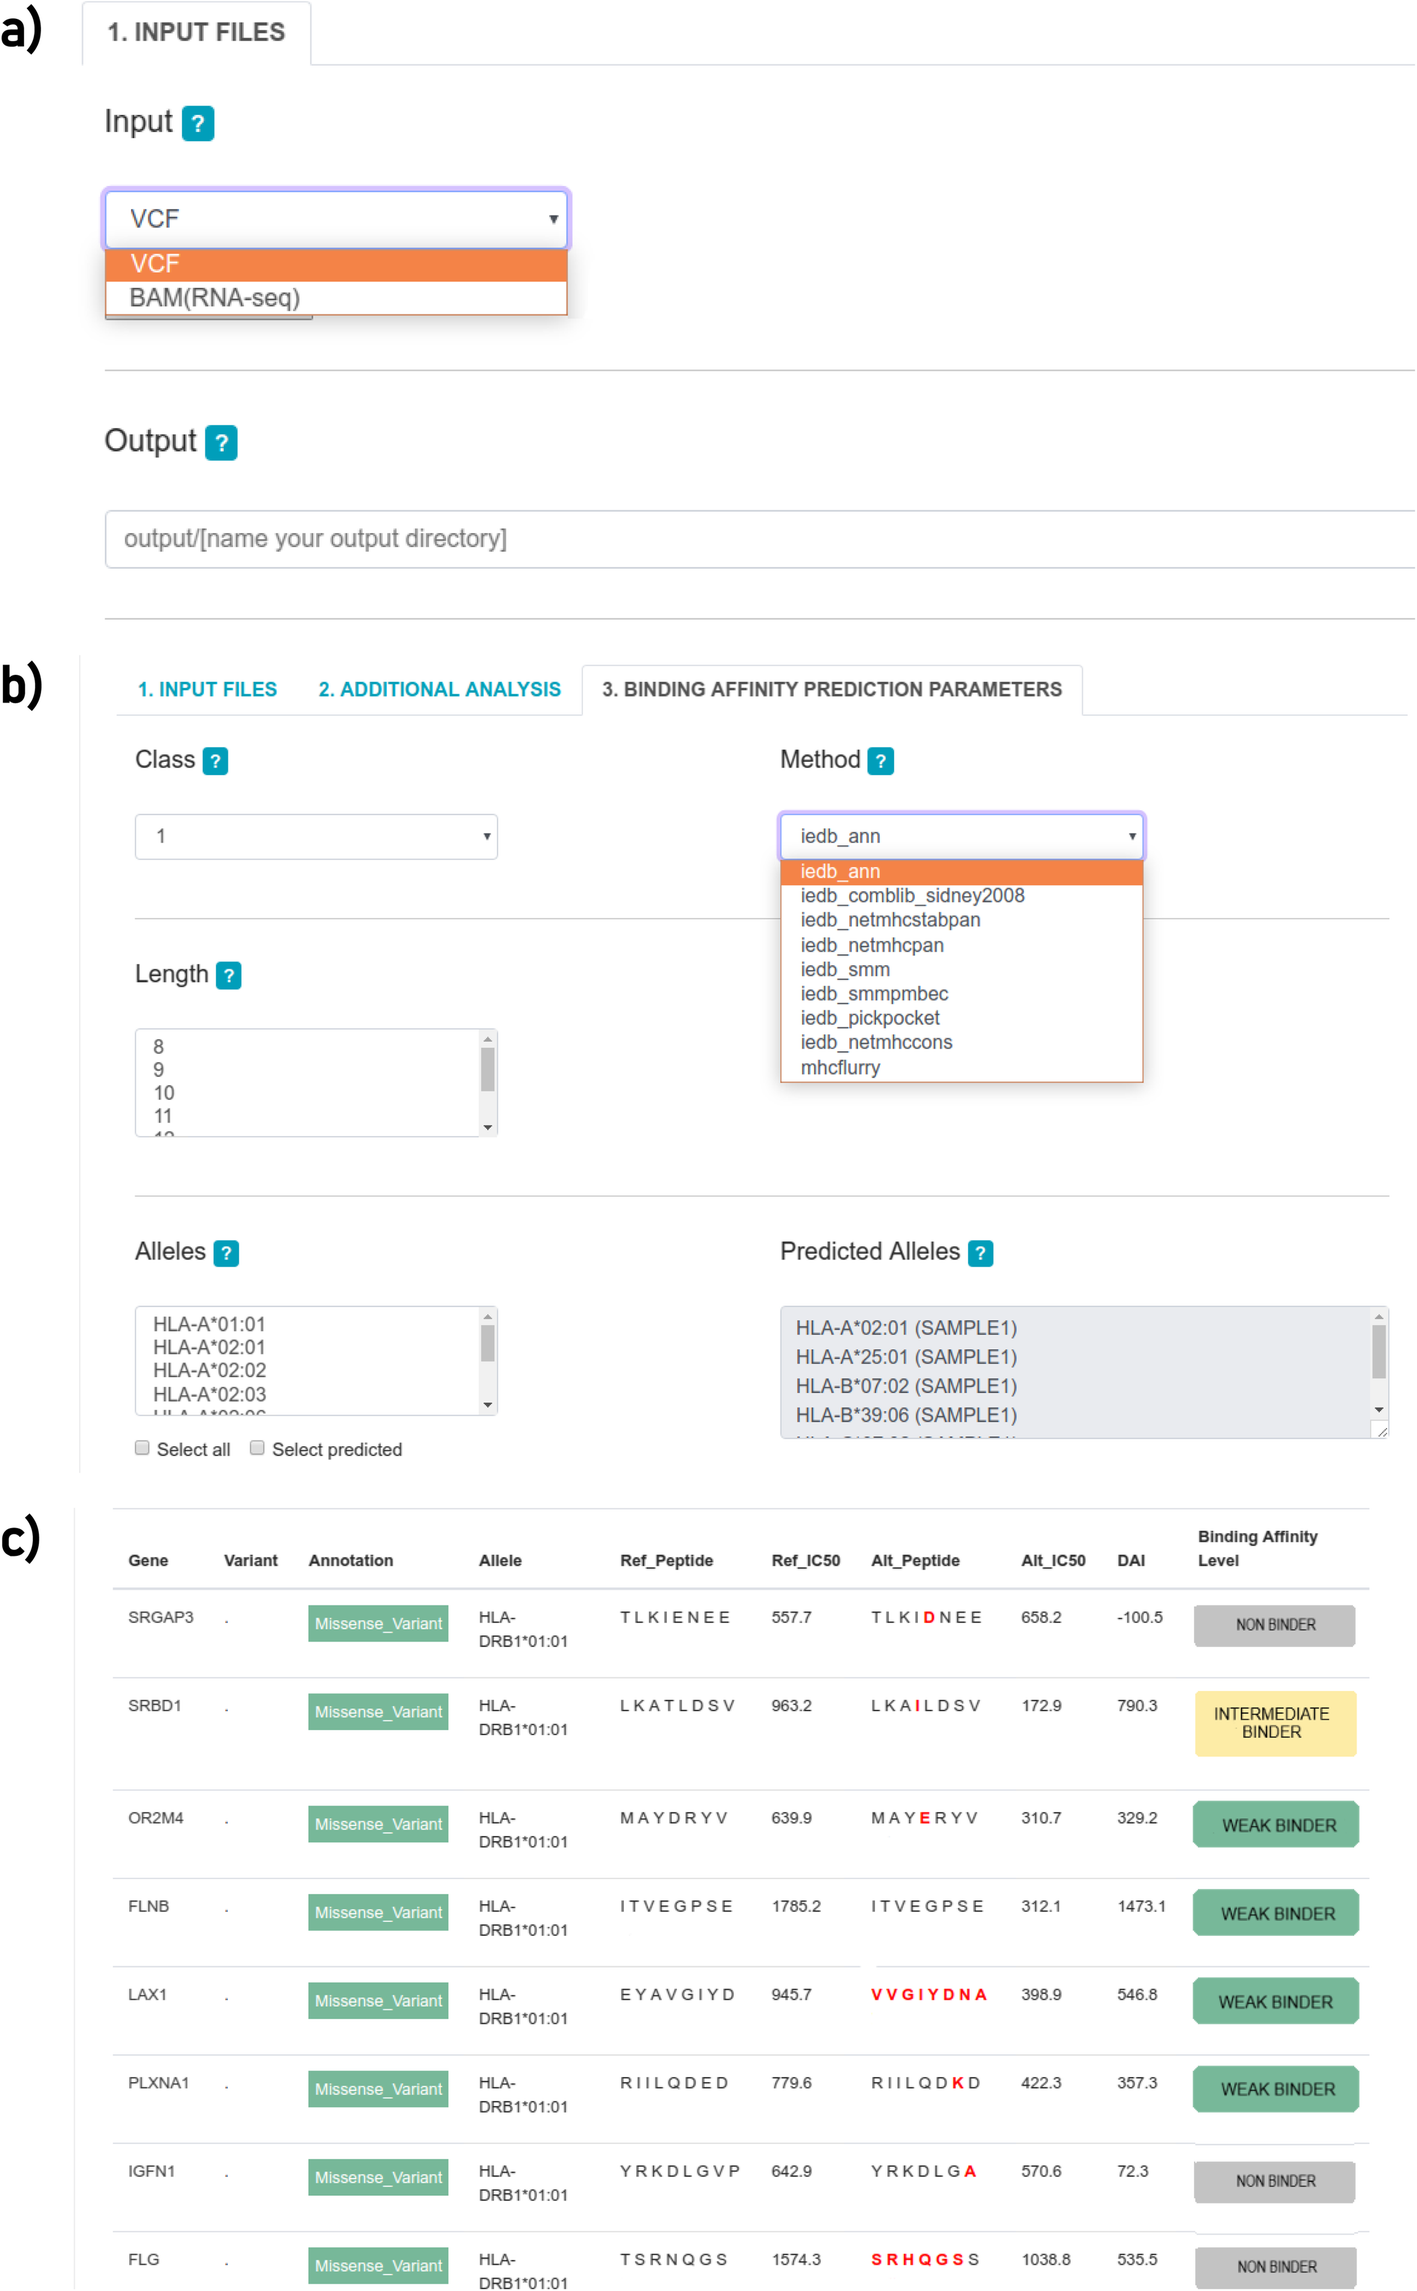This screenshot has height=2291, width=1417.
Task: Click the help icon next to Input
Action: tap(198, 123)
